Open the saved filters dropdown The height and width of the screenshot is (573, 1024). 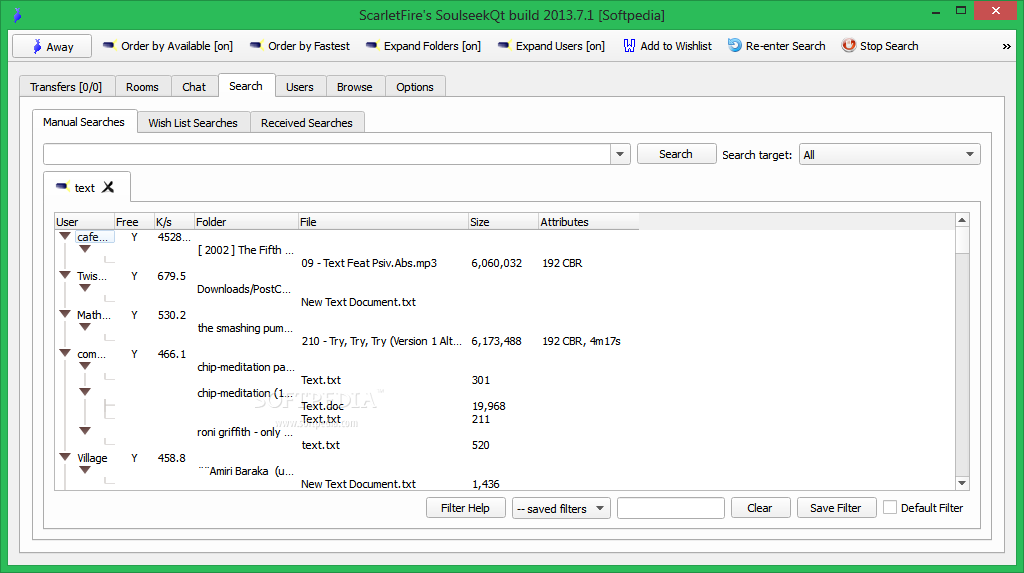click(x=561, y=508)
